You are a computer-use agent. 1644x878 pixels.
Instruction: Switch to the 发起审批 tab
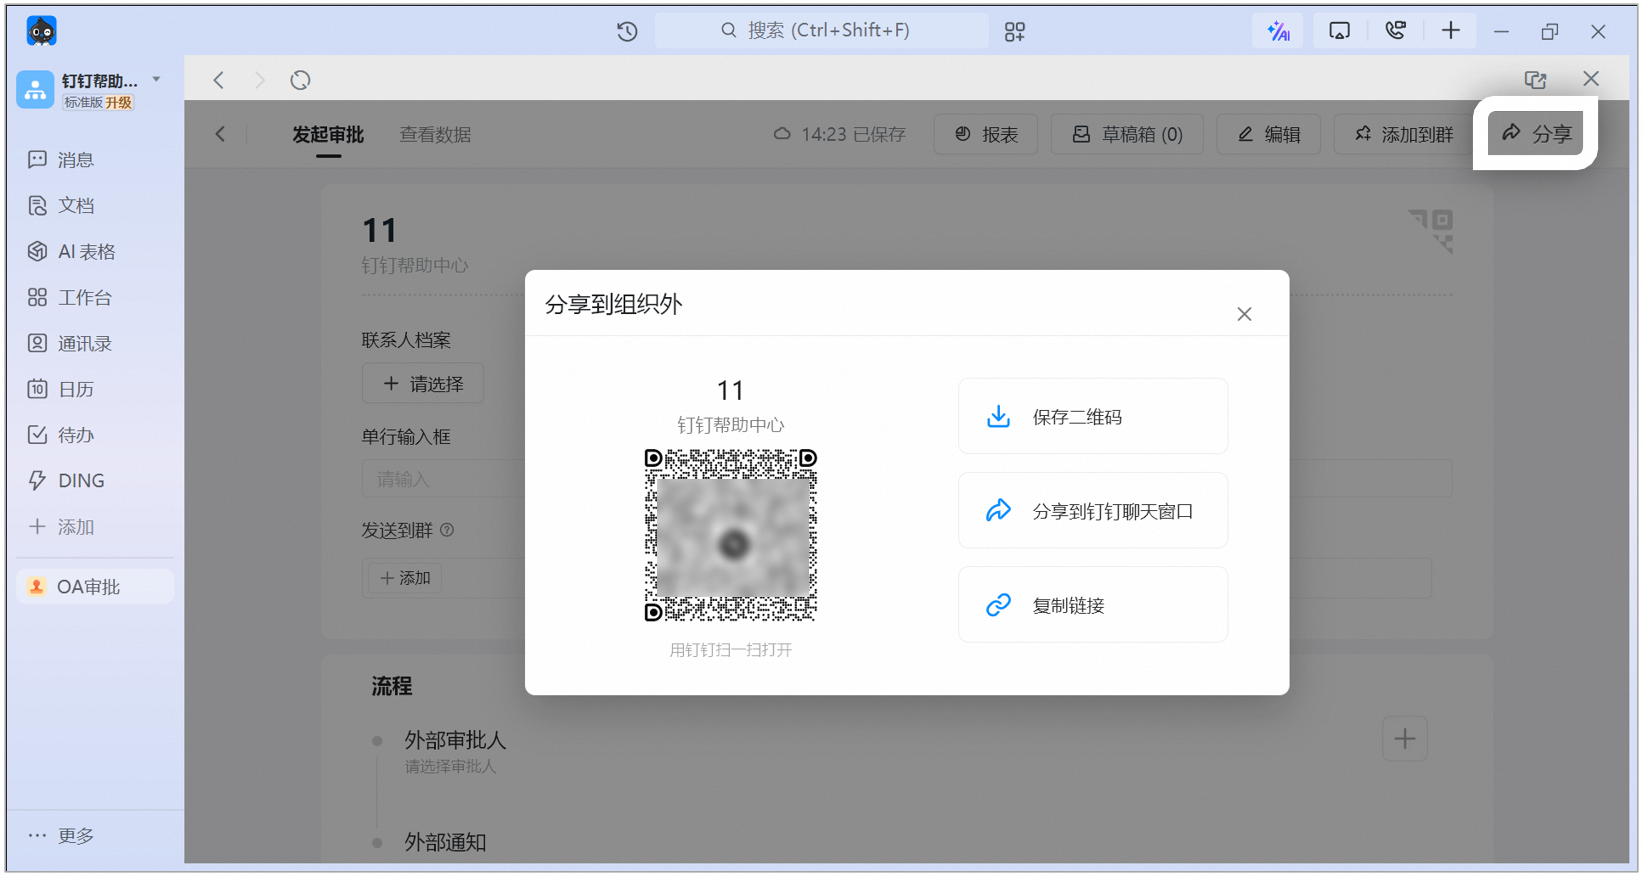(328, 135)
